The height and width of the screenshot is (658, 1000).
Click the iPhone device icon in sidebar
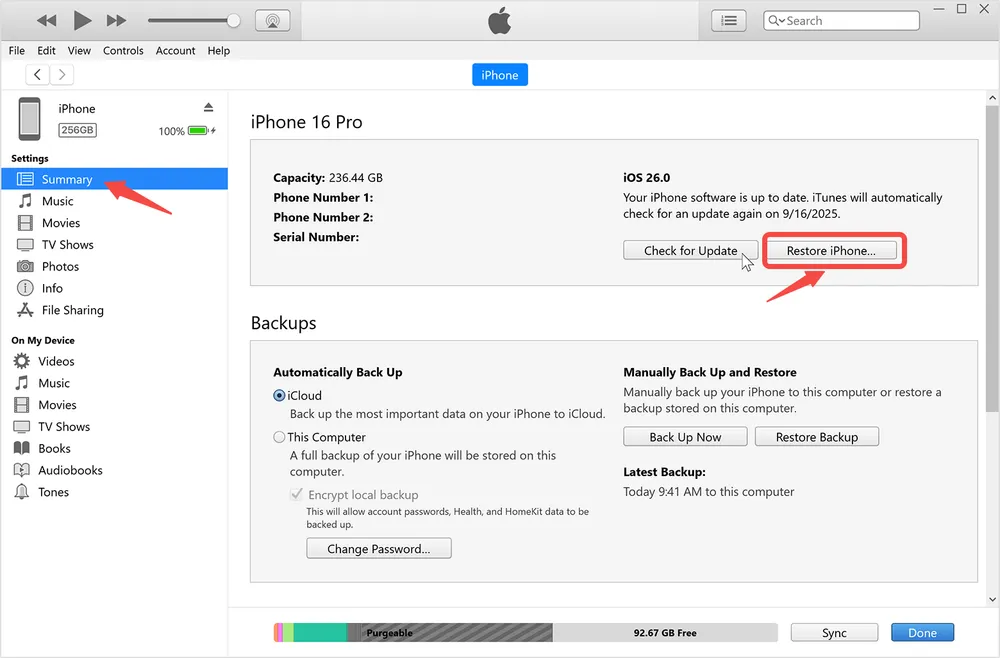(x=29, y=119)
